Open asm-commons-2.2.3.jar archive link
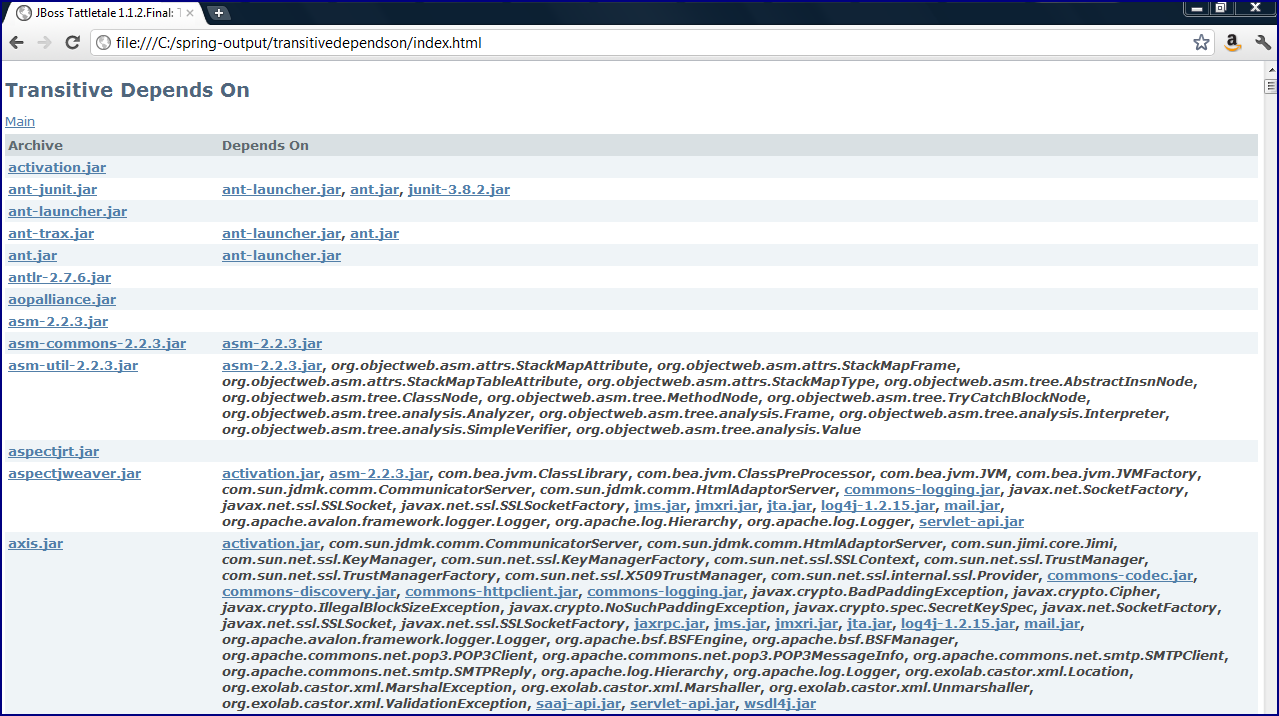Image resolution: width=1279 pixels, height=716 pixels. (x=97, y=343)
